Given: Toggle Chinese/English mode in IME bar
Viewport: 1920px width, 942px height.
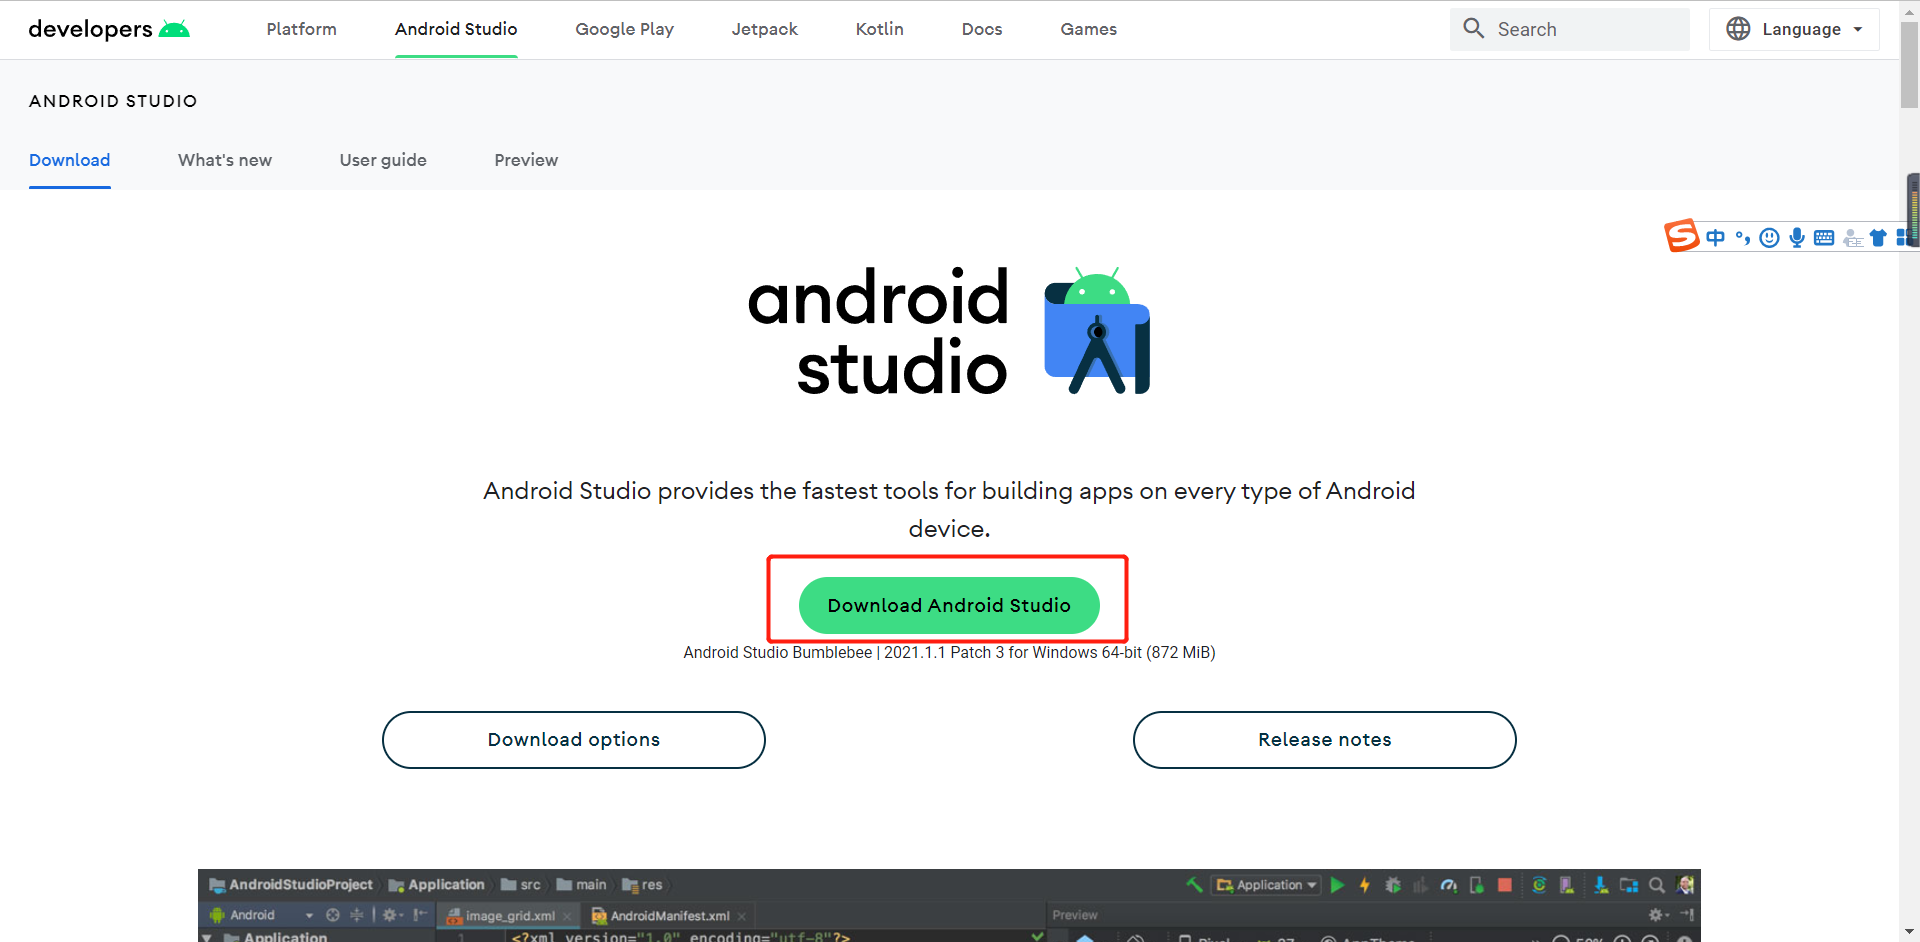Looking at the screenshot, I should click(x=1716, y=237).
